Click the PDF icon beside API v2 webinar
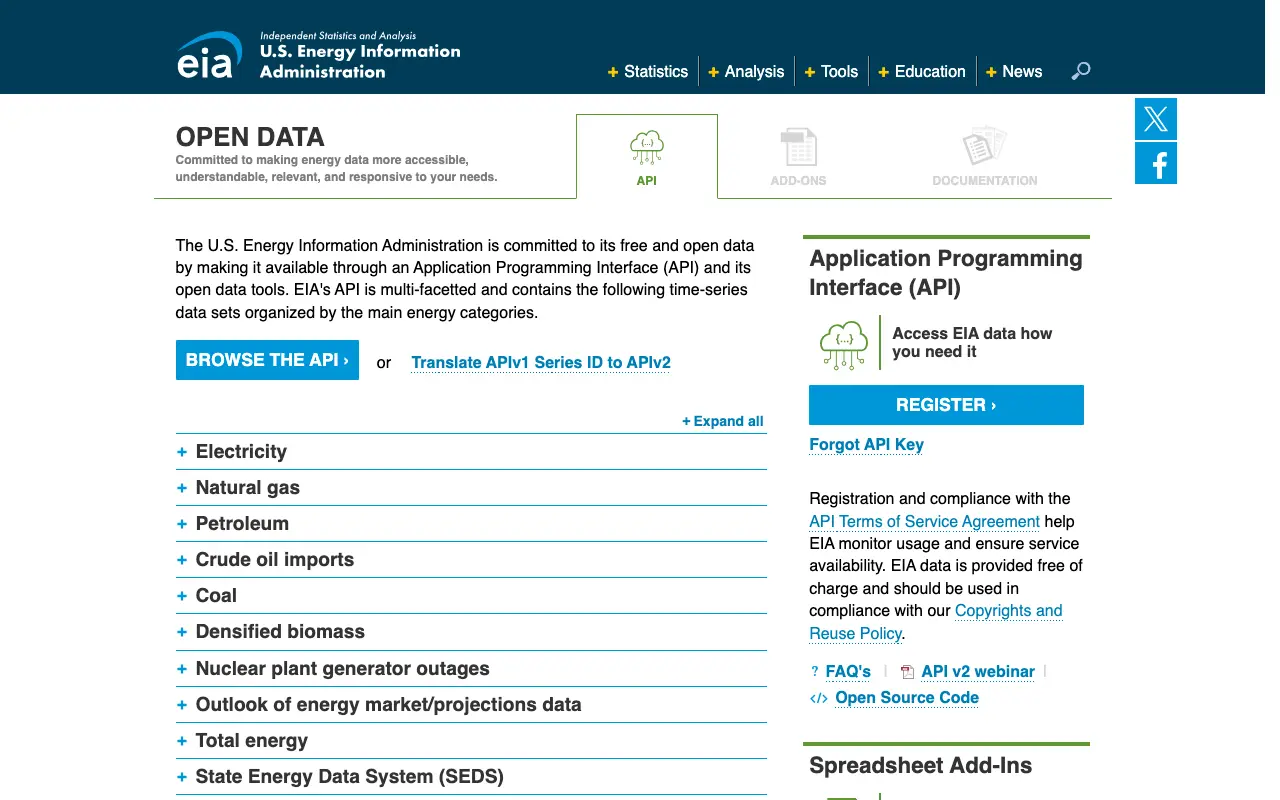The width and height of the screenshot is (1280, 800). point(907,672)
